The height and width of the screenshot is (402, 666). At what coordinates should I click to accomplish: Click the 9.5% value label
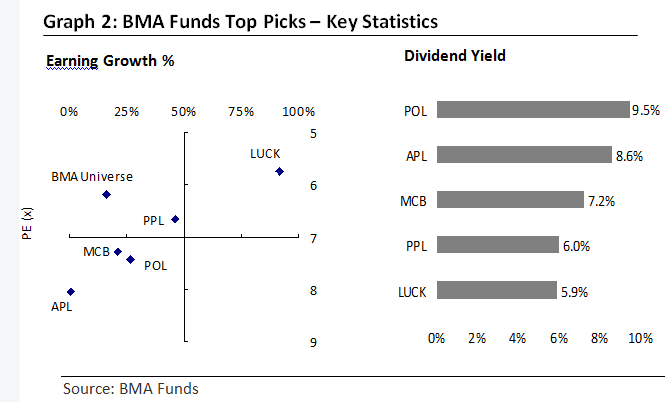645,110
